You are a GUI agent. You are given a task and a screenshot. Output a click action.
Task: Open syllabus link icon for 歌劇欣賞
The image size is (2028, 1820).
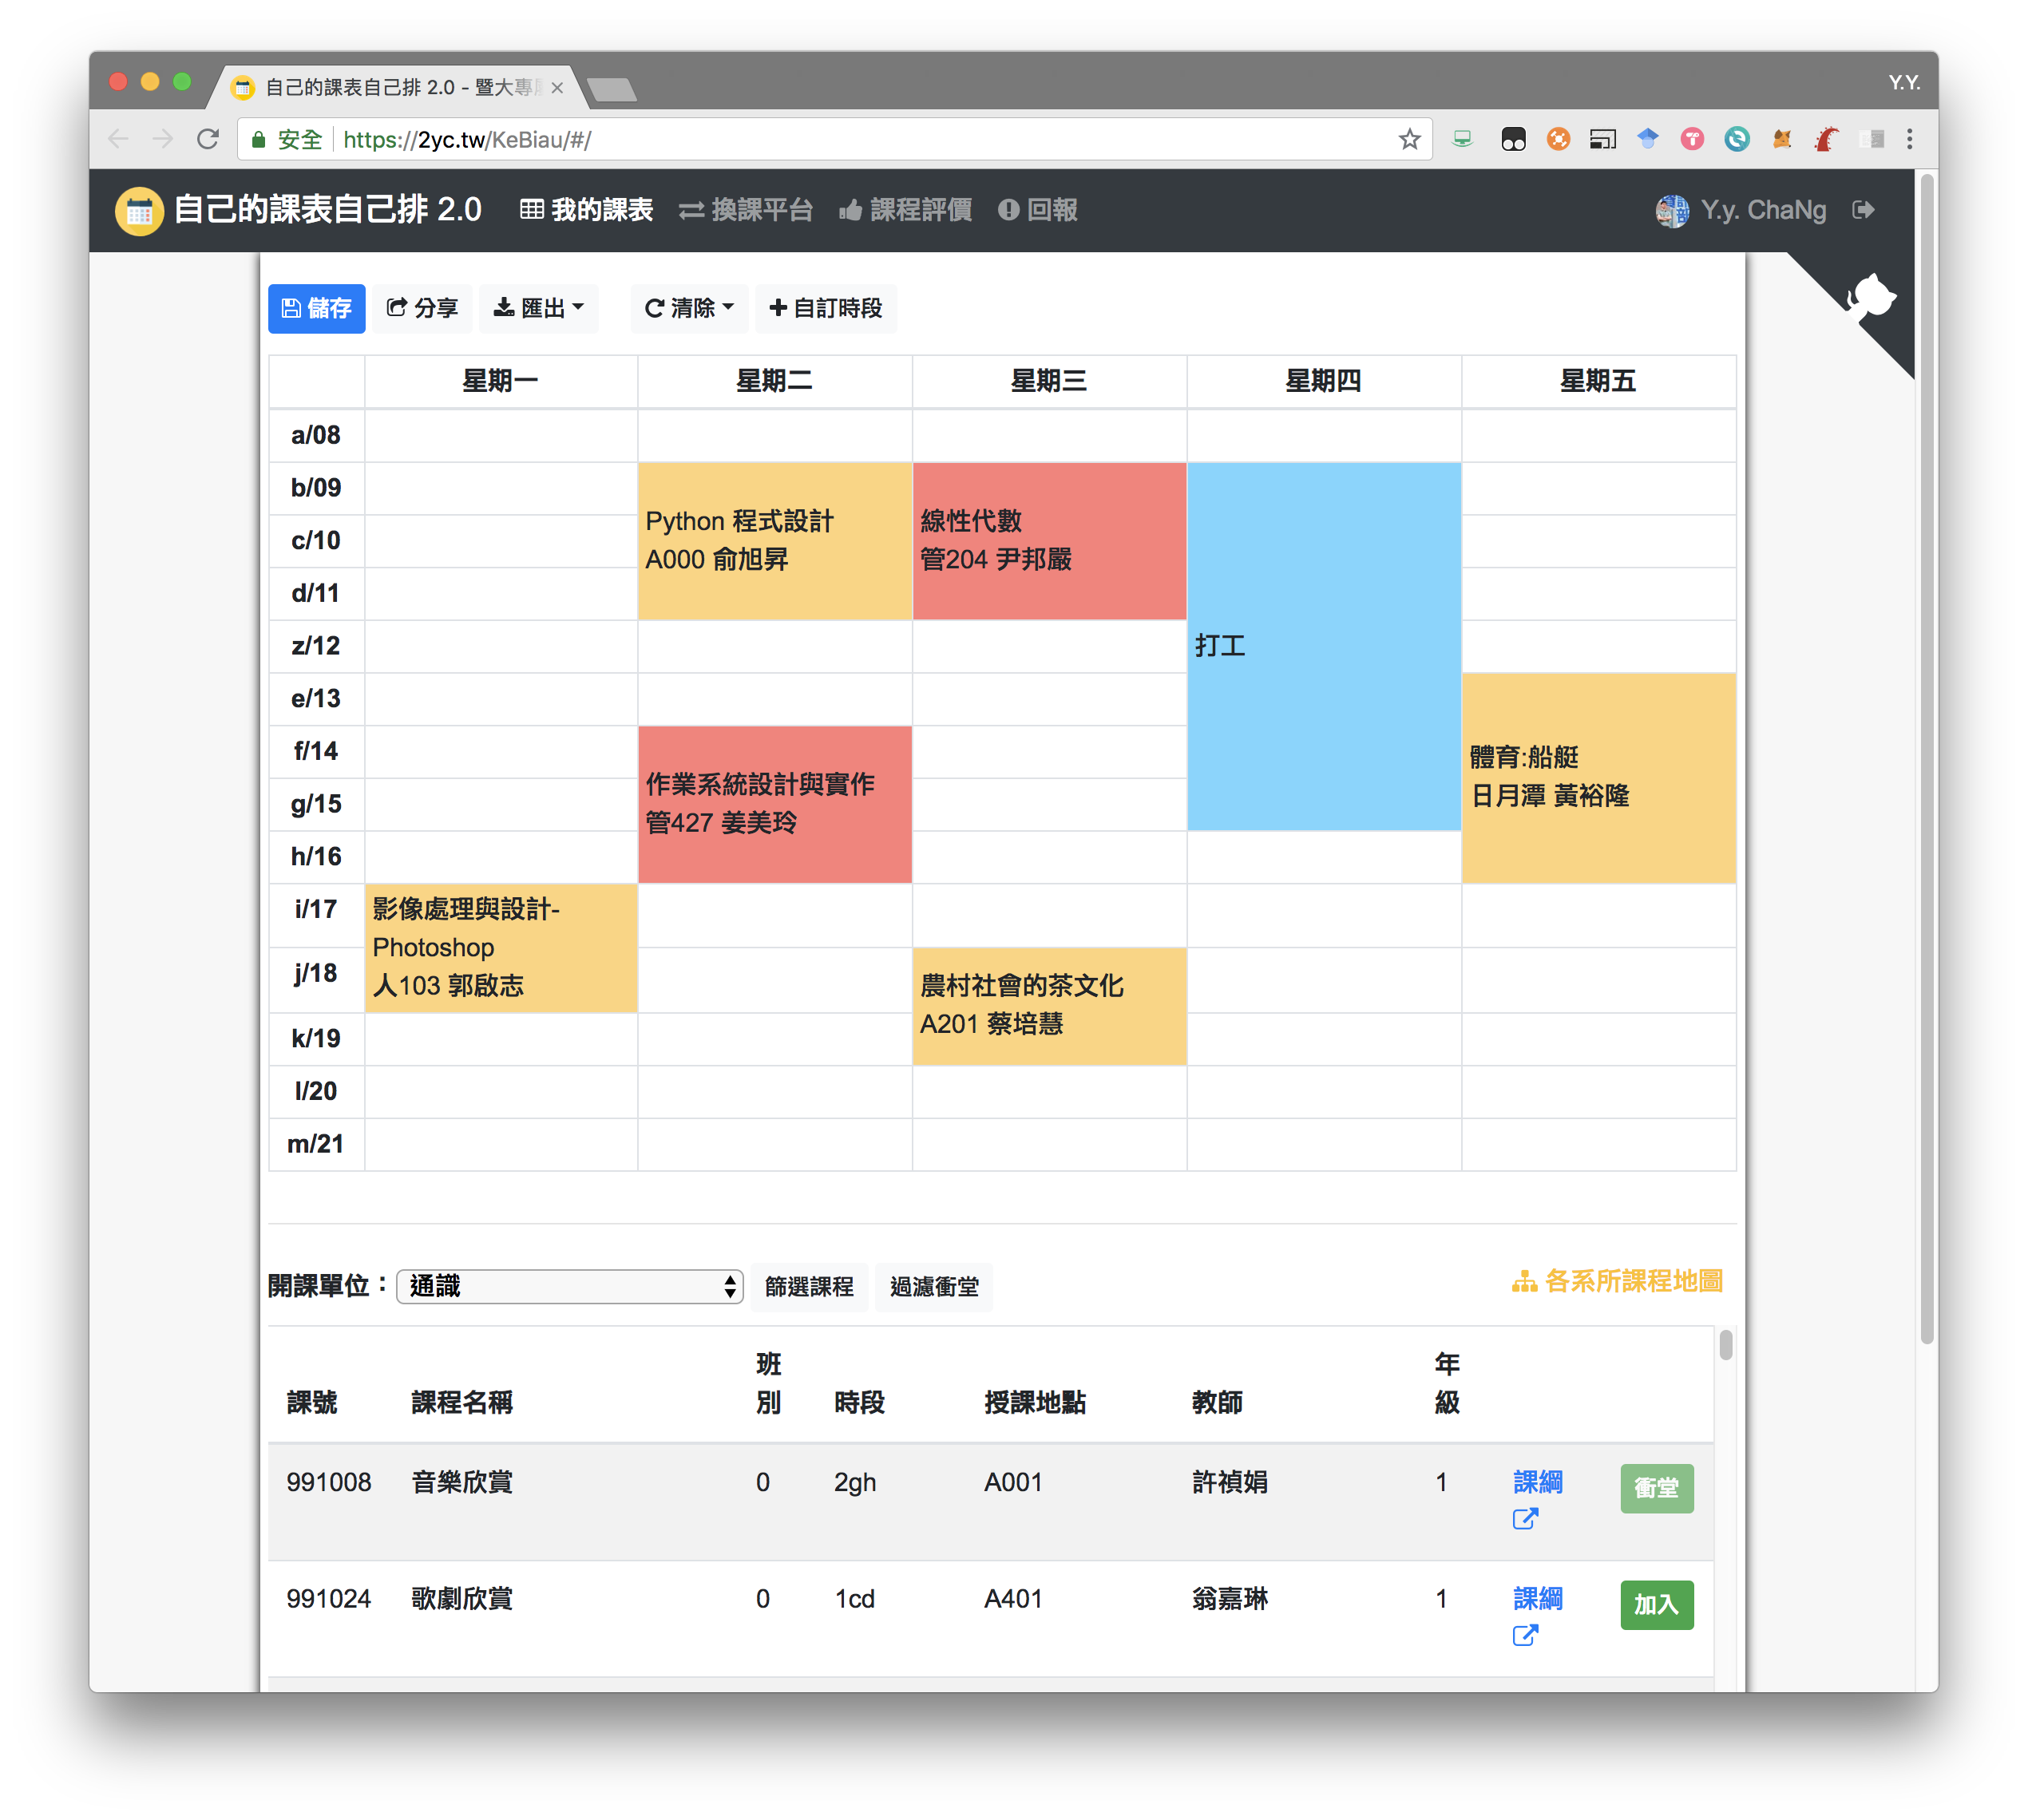point(1524,1635)
